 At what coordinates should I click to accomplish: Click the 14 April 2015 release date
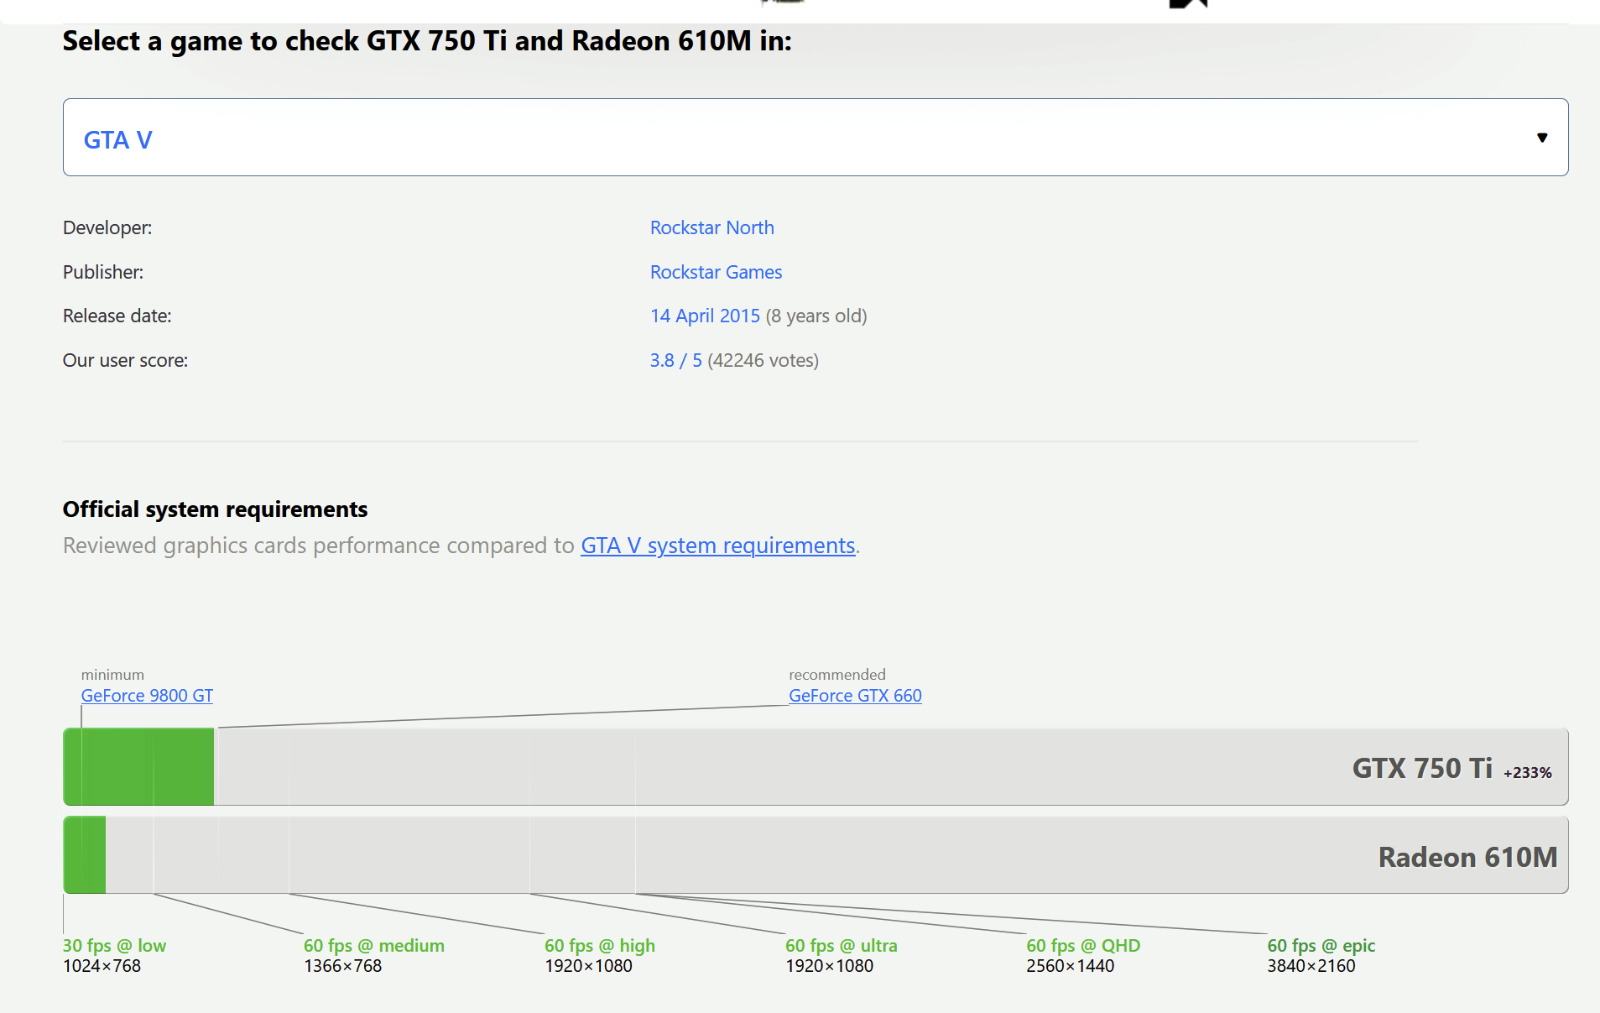click(x=705, y=316)
